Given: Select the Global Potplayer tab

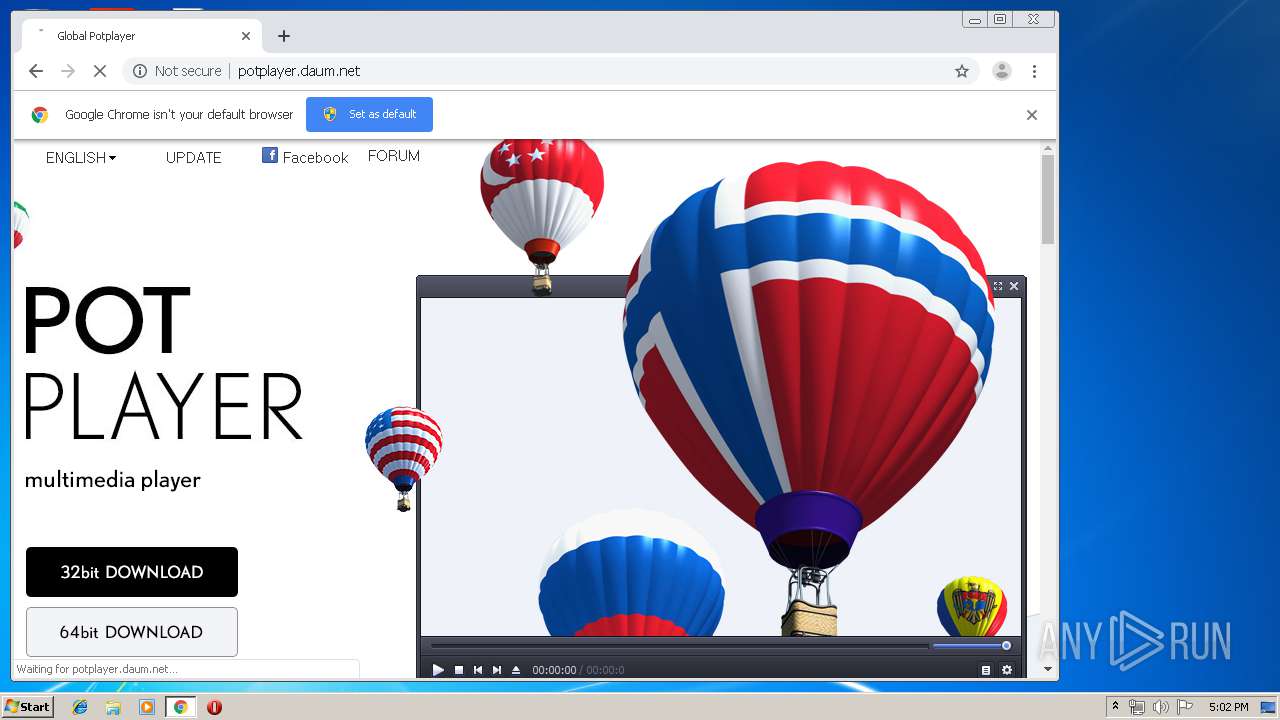Looking at the screenshot, I should pyautogui.click(x=140, y=36).
